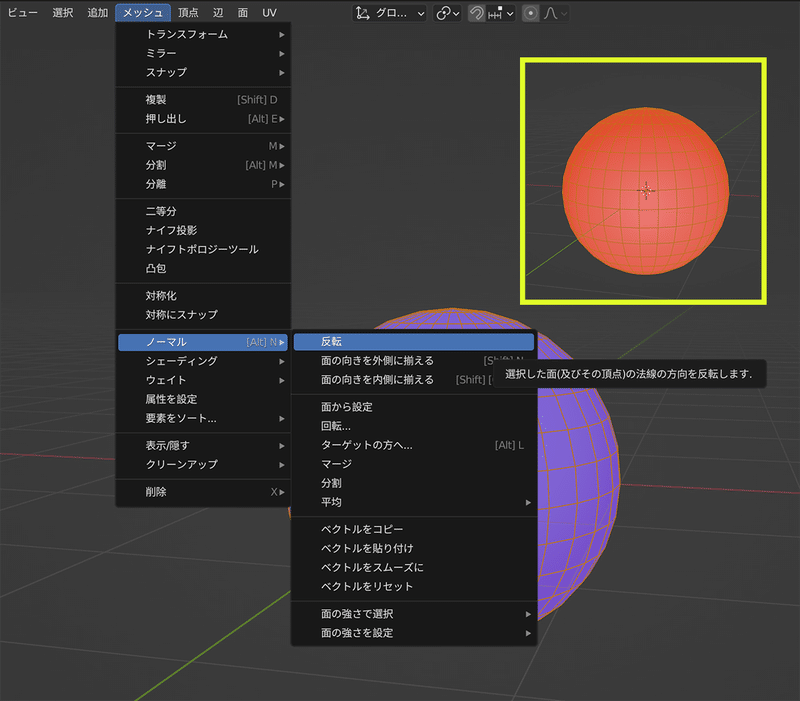
Task: Choose 複製 from the mesh menu
Action: coord(203,99)
